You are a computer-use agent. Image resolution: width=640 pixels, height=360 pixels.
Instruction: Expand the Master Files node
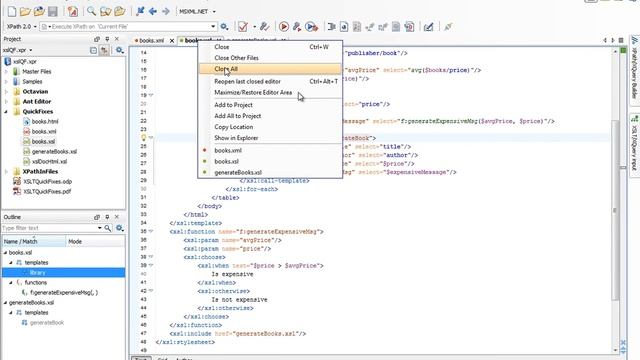[x=6, y=71]
